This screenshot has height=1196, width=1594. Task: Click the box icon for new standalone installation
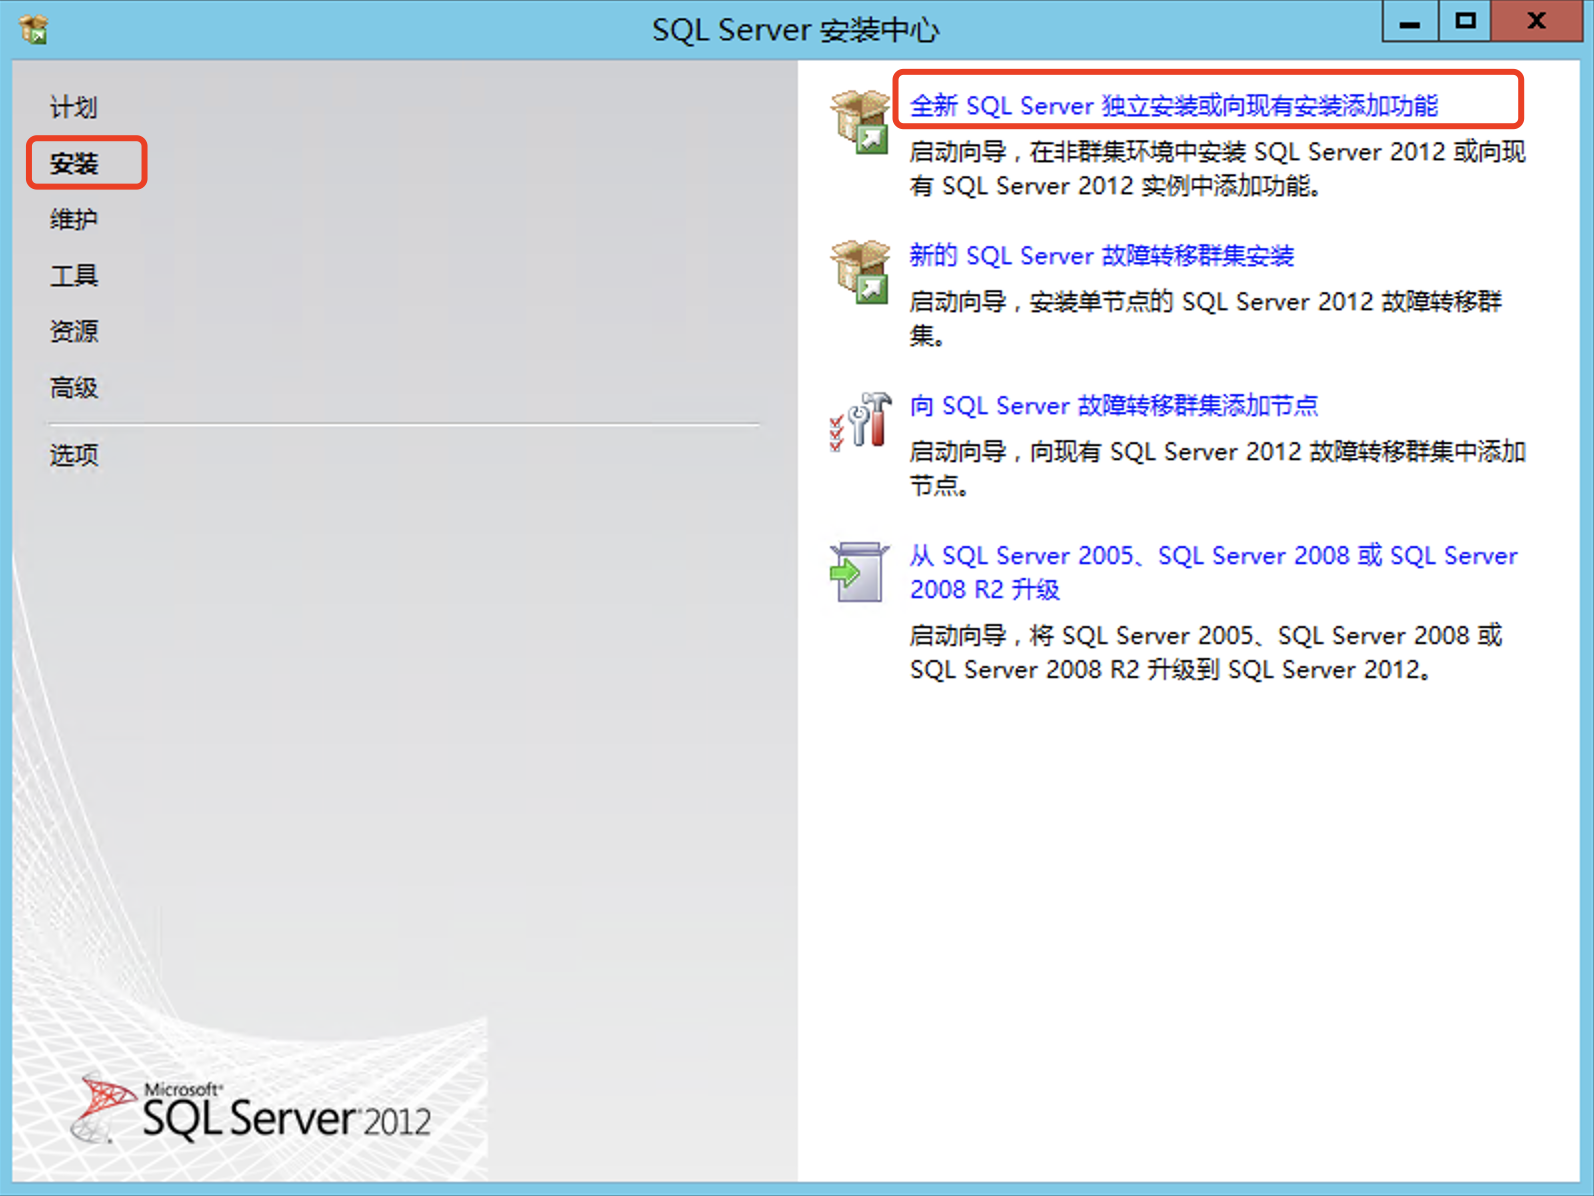coord(859,121)
